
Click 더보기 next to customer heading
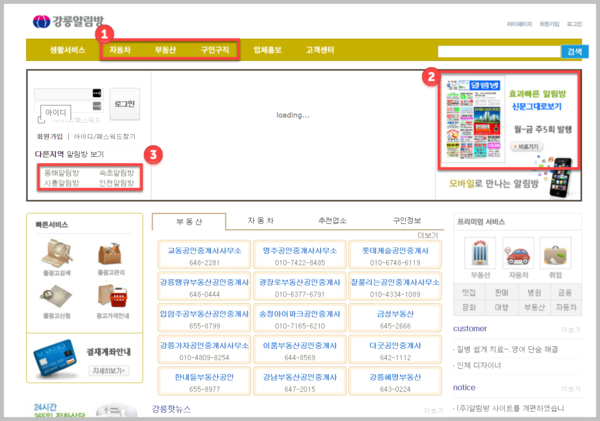(x=571, y=330)
